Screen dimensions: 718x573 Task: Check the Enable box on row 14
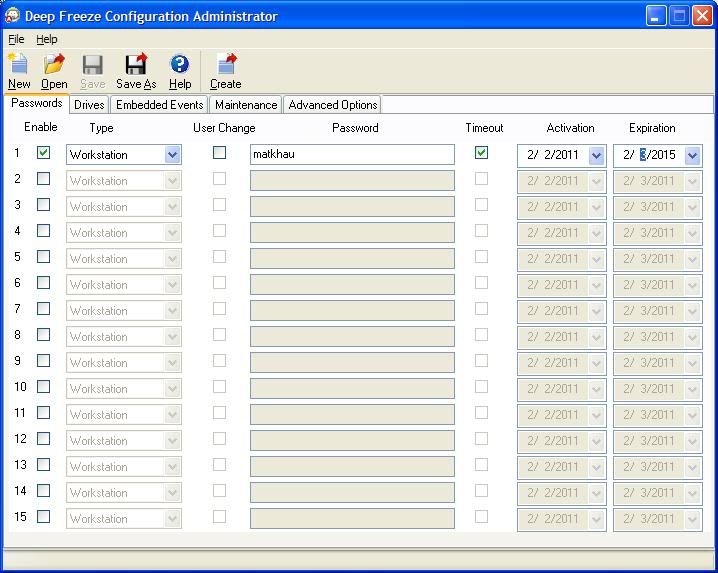44,491
